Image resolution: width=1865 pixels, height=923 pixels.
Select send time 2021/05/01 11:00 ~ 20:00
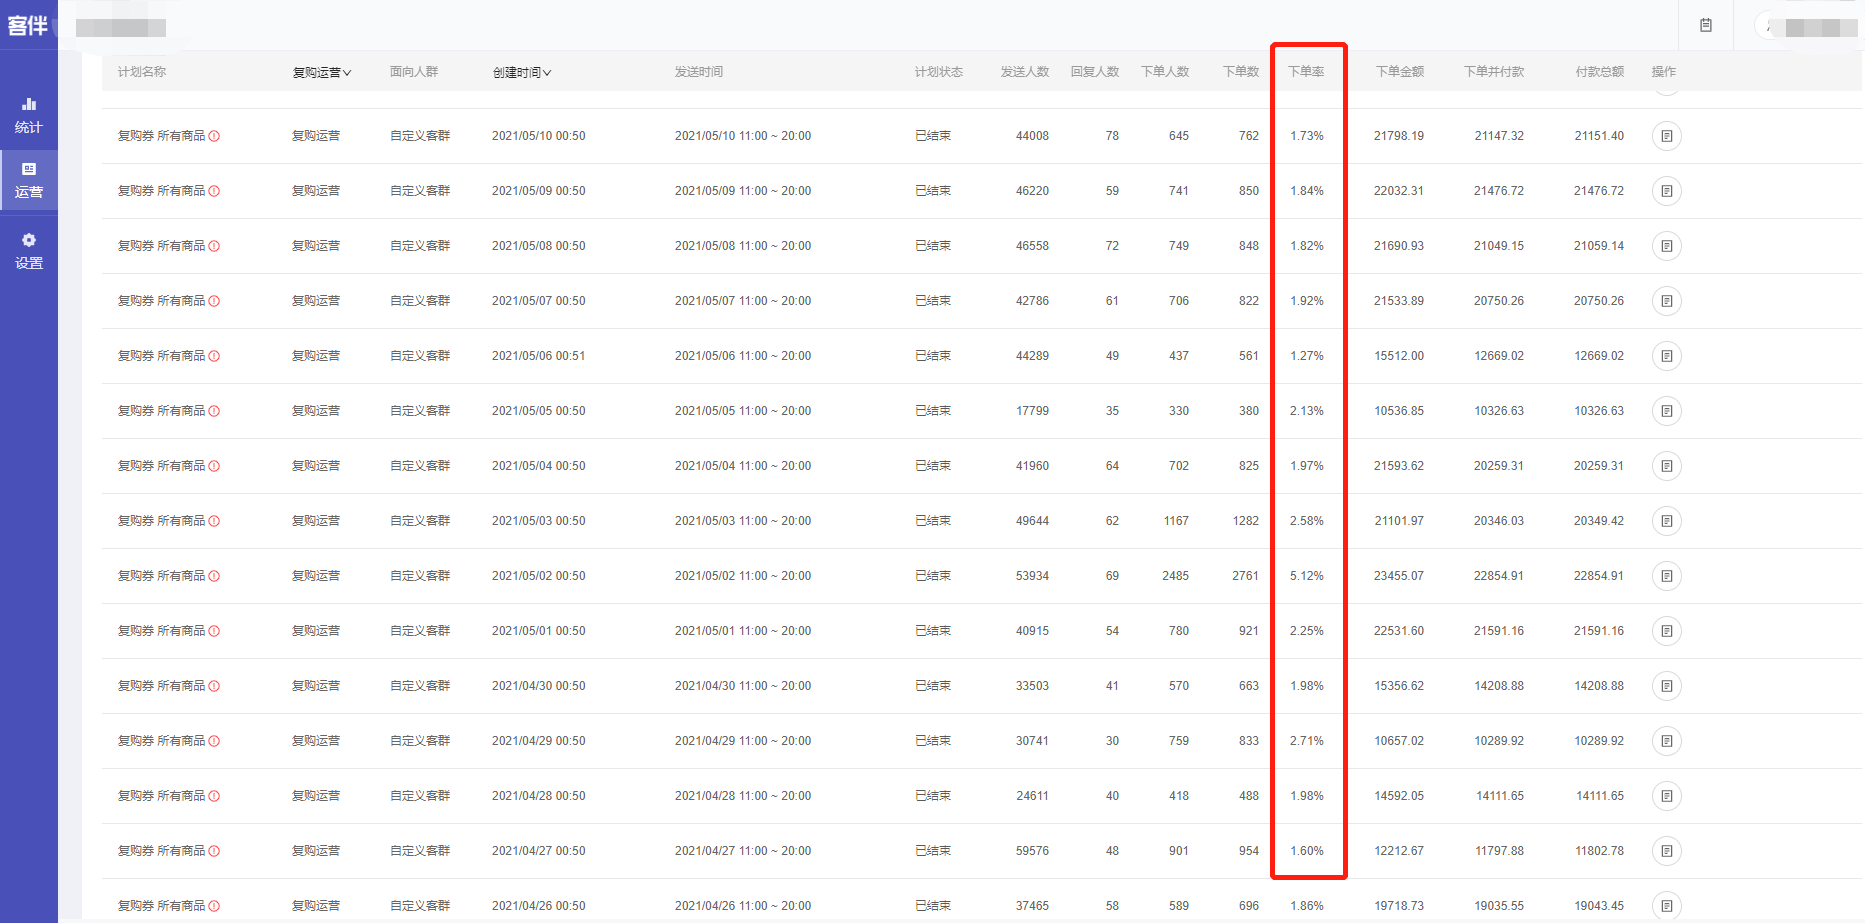point(743,631)
